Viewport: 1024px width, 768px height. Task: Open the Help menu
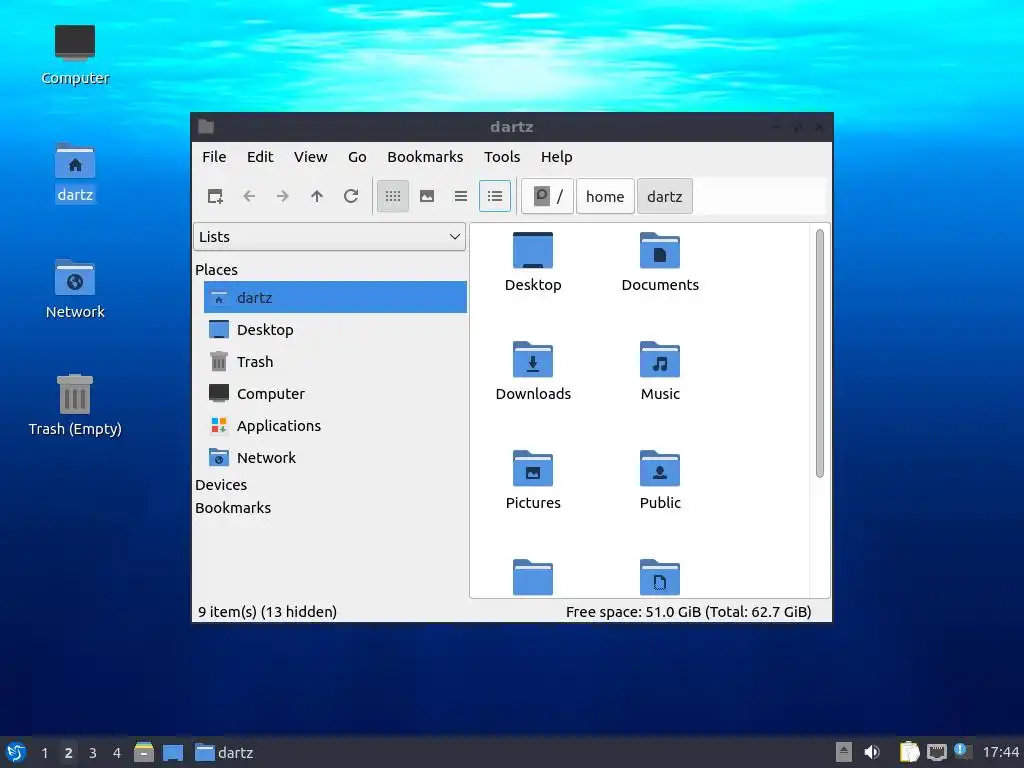click(x=556, y=157)
